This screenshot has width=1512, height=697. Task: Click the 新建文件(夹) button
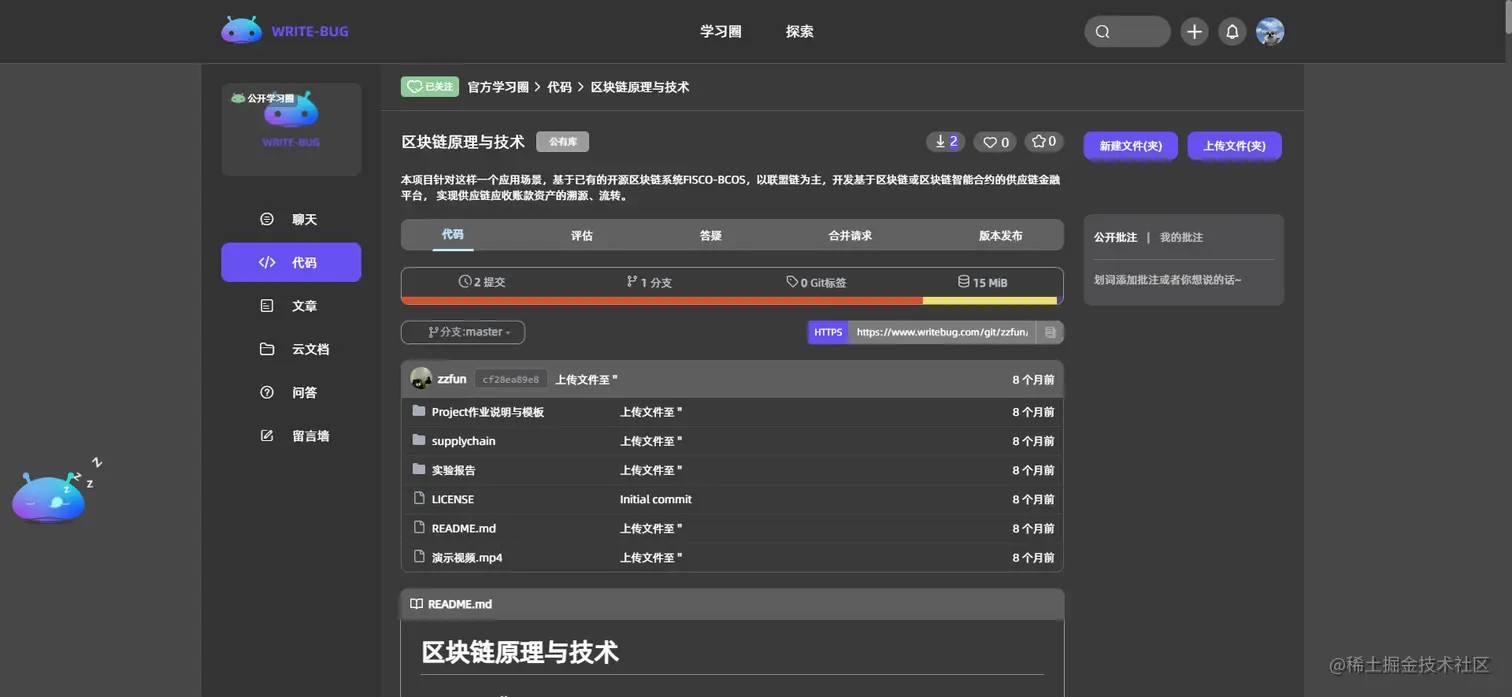pos(1131,146)
